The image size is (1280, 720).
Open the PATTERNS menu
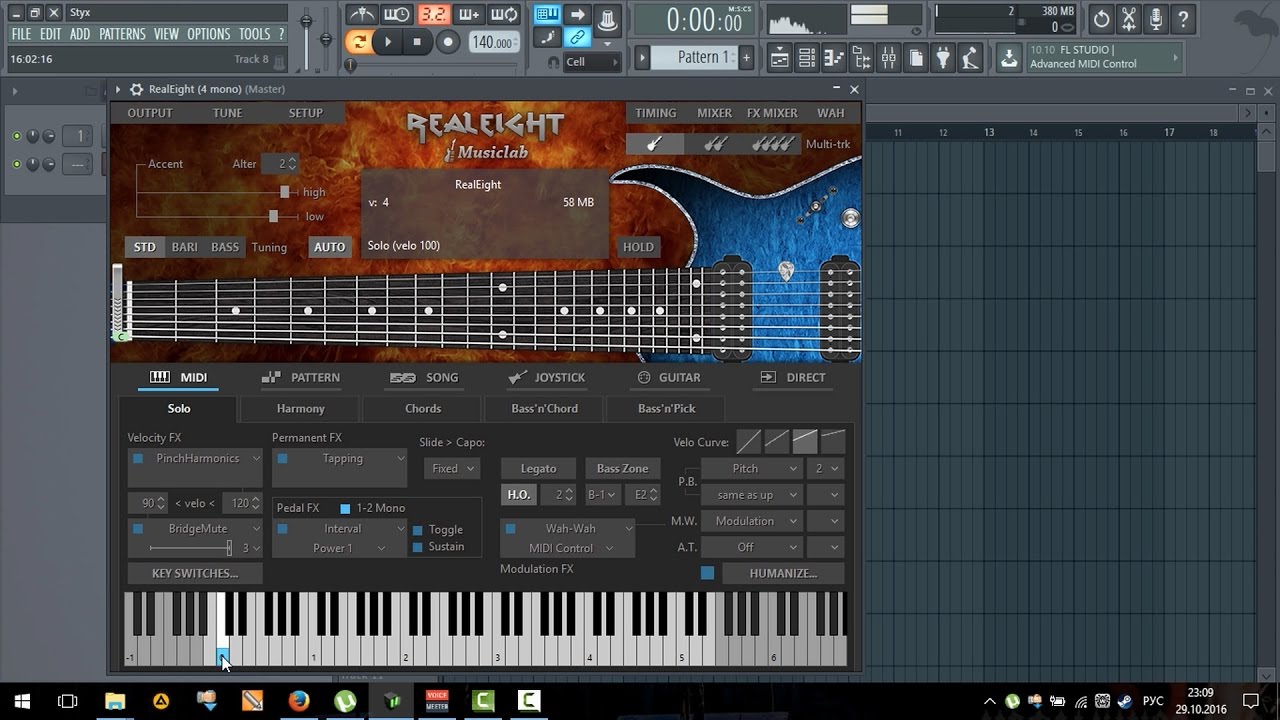122,34
